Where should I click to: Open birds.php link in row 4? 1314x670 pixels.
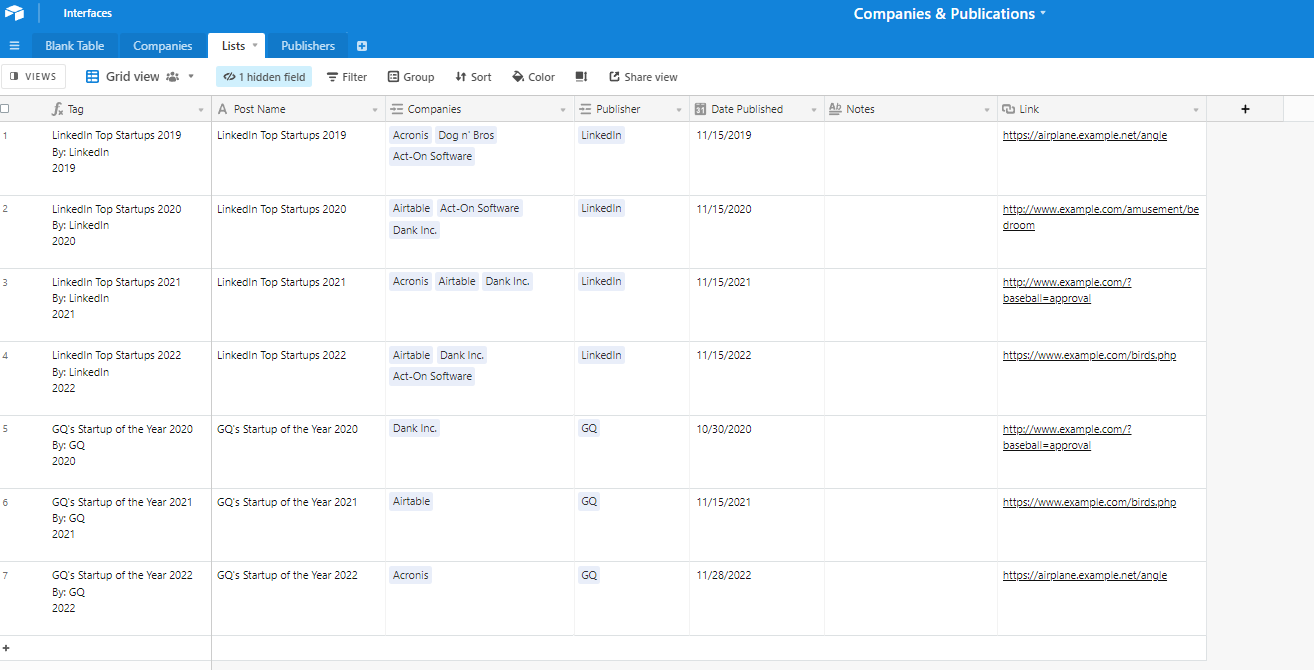[x=1089, y=356]
